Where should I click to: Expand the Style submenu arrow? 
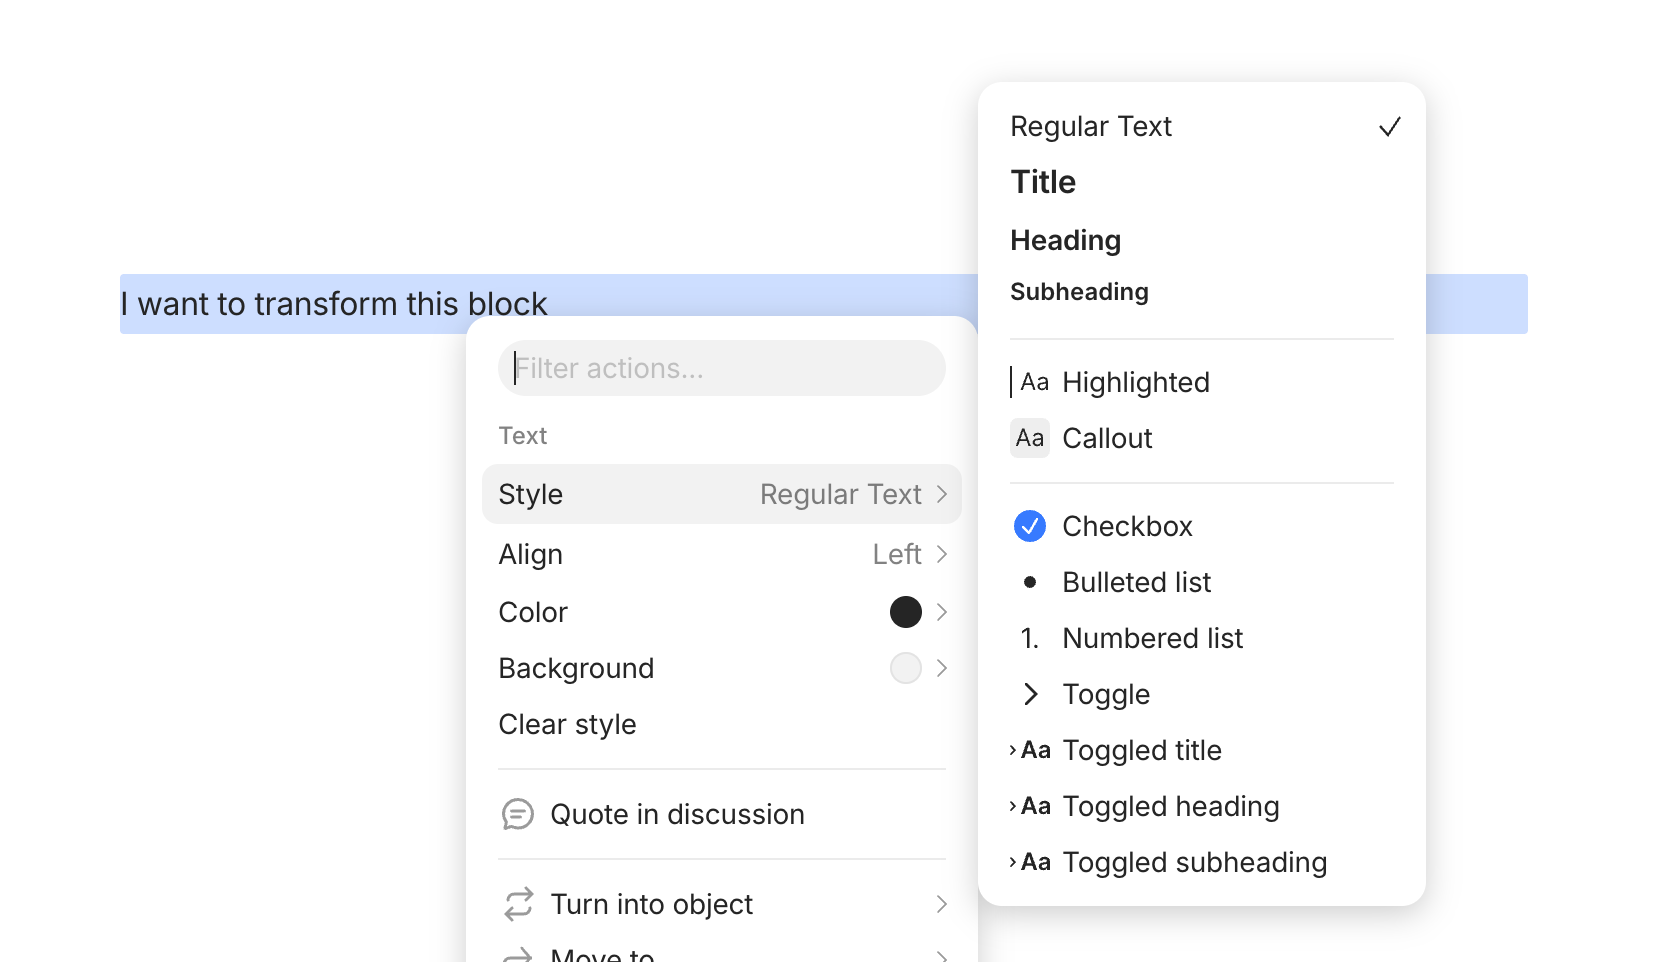click(941, 494)
